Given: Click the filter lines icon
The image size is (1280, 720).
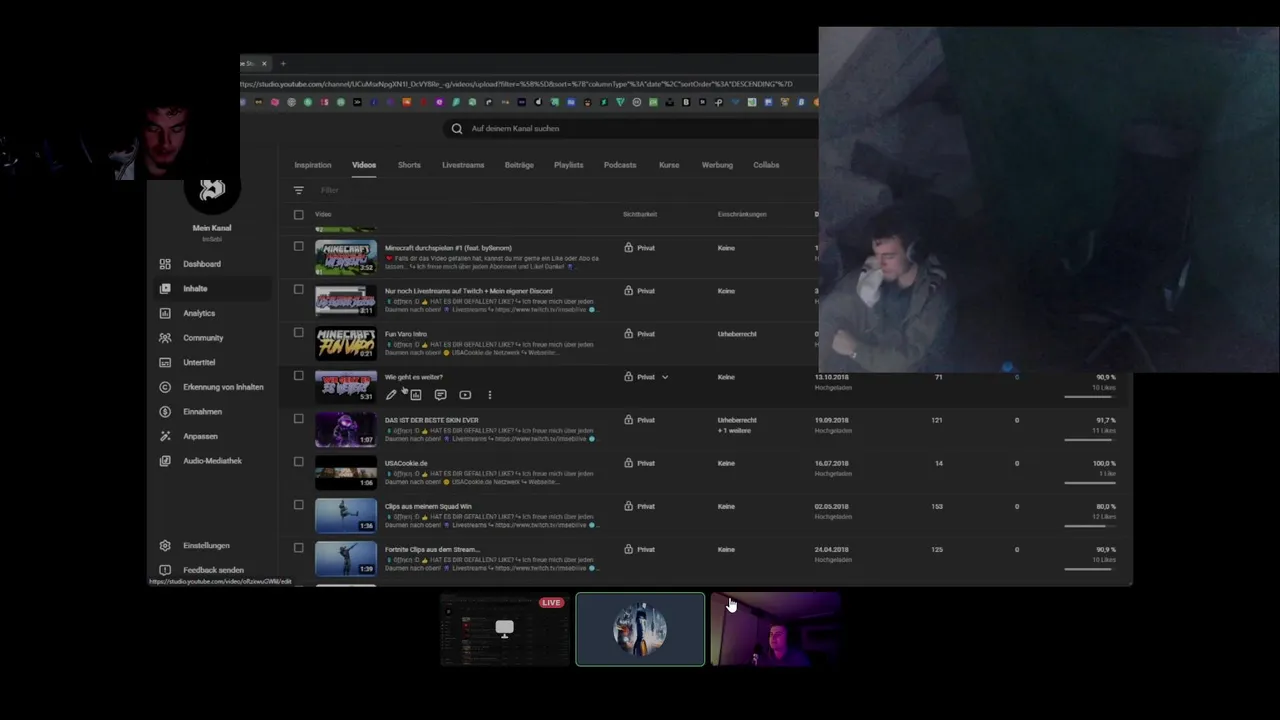Looking at the screenshot, I should (298, 190).
